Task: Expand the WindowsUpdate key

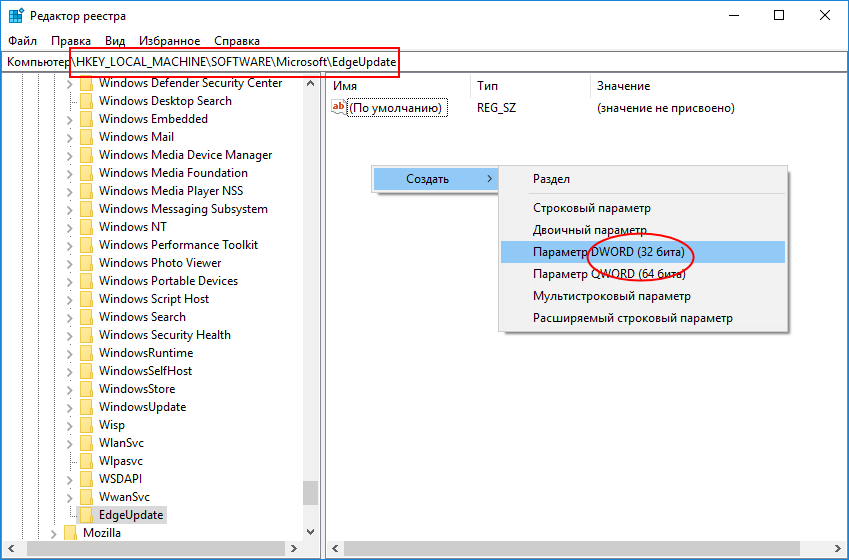Action: coord(69,407)
